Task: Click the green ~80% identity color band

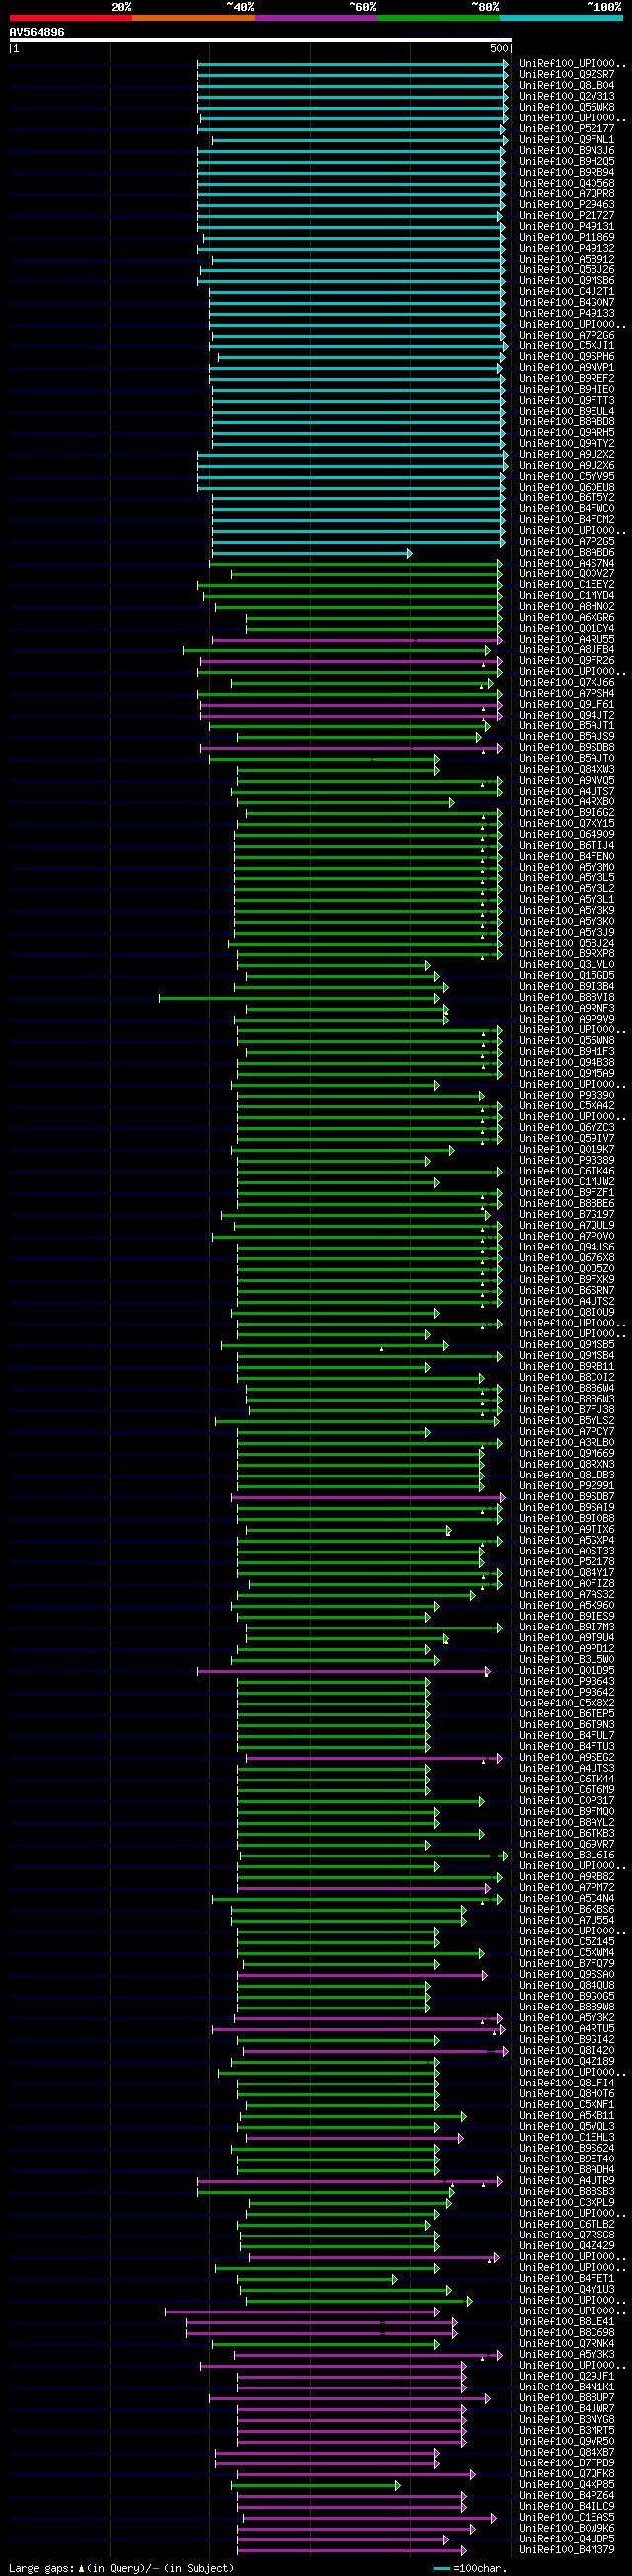Action: (438, 18)
